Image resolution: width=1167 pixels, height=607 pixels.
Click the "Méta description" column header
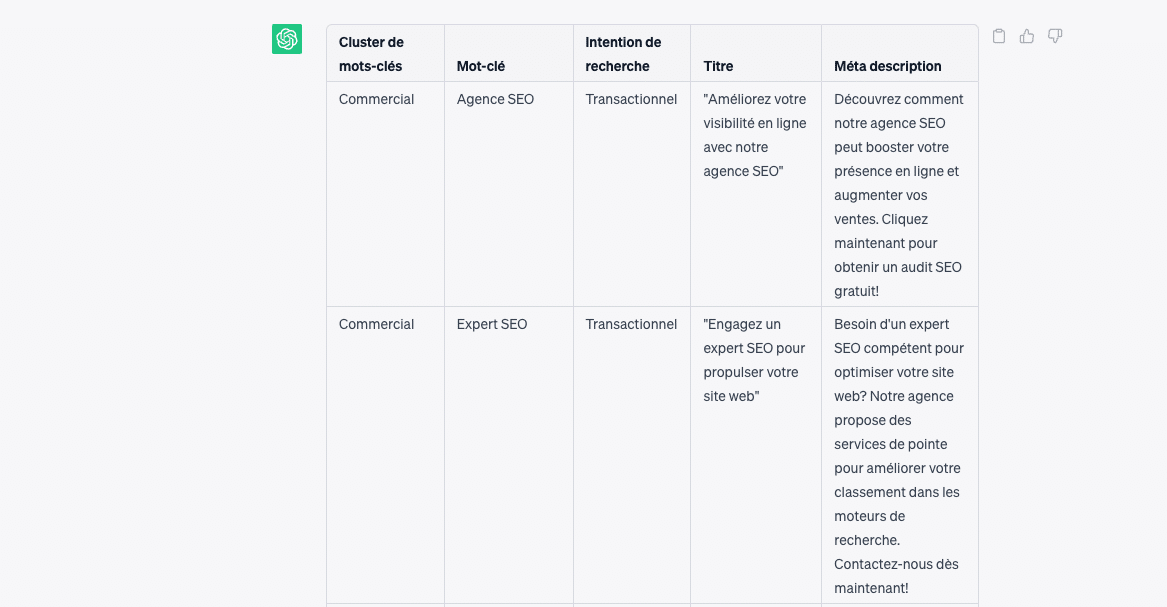(x=888, y=66)
